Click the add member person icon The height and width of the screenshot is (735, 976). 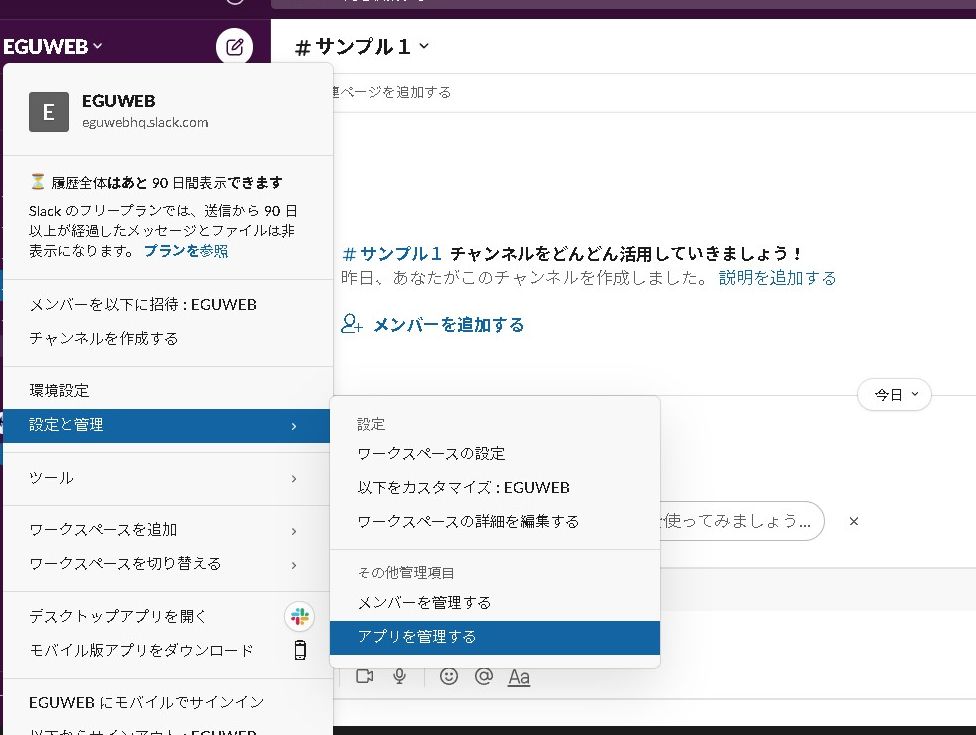point(352,324)
